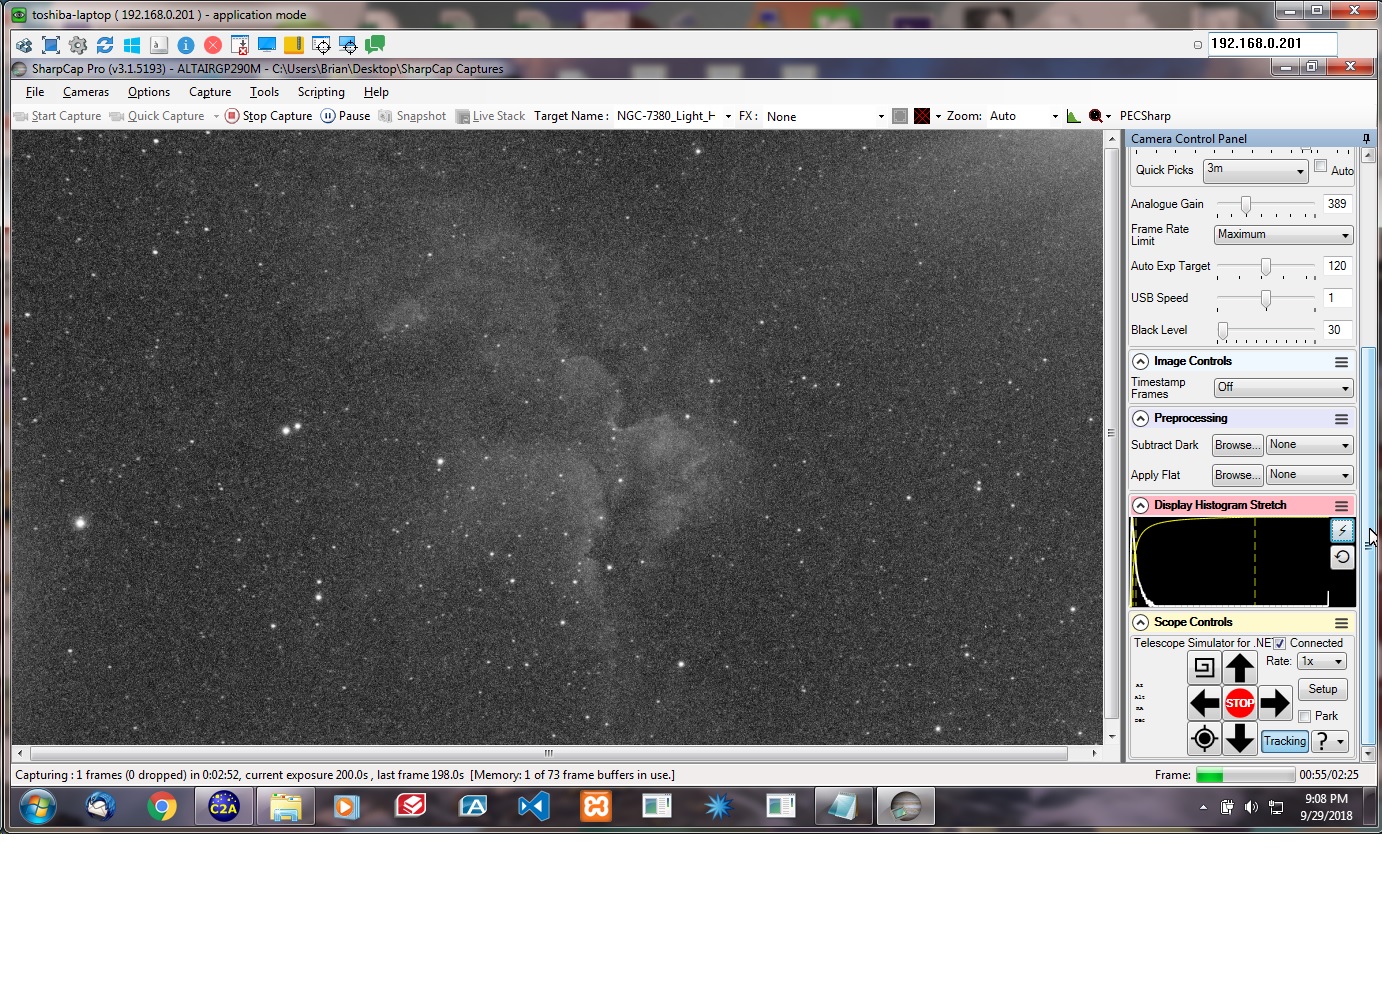Click the magnifier focus tool toolbar icon
The height and width of the screenshot is (996, 1382).
coord(1096,116)
